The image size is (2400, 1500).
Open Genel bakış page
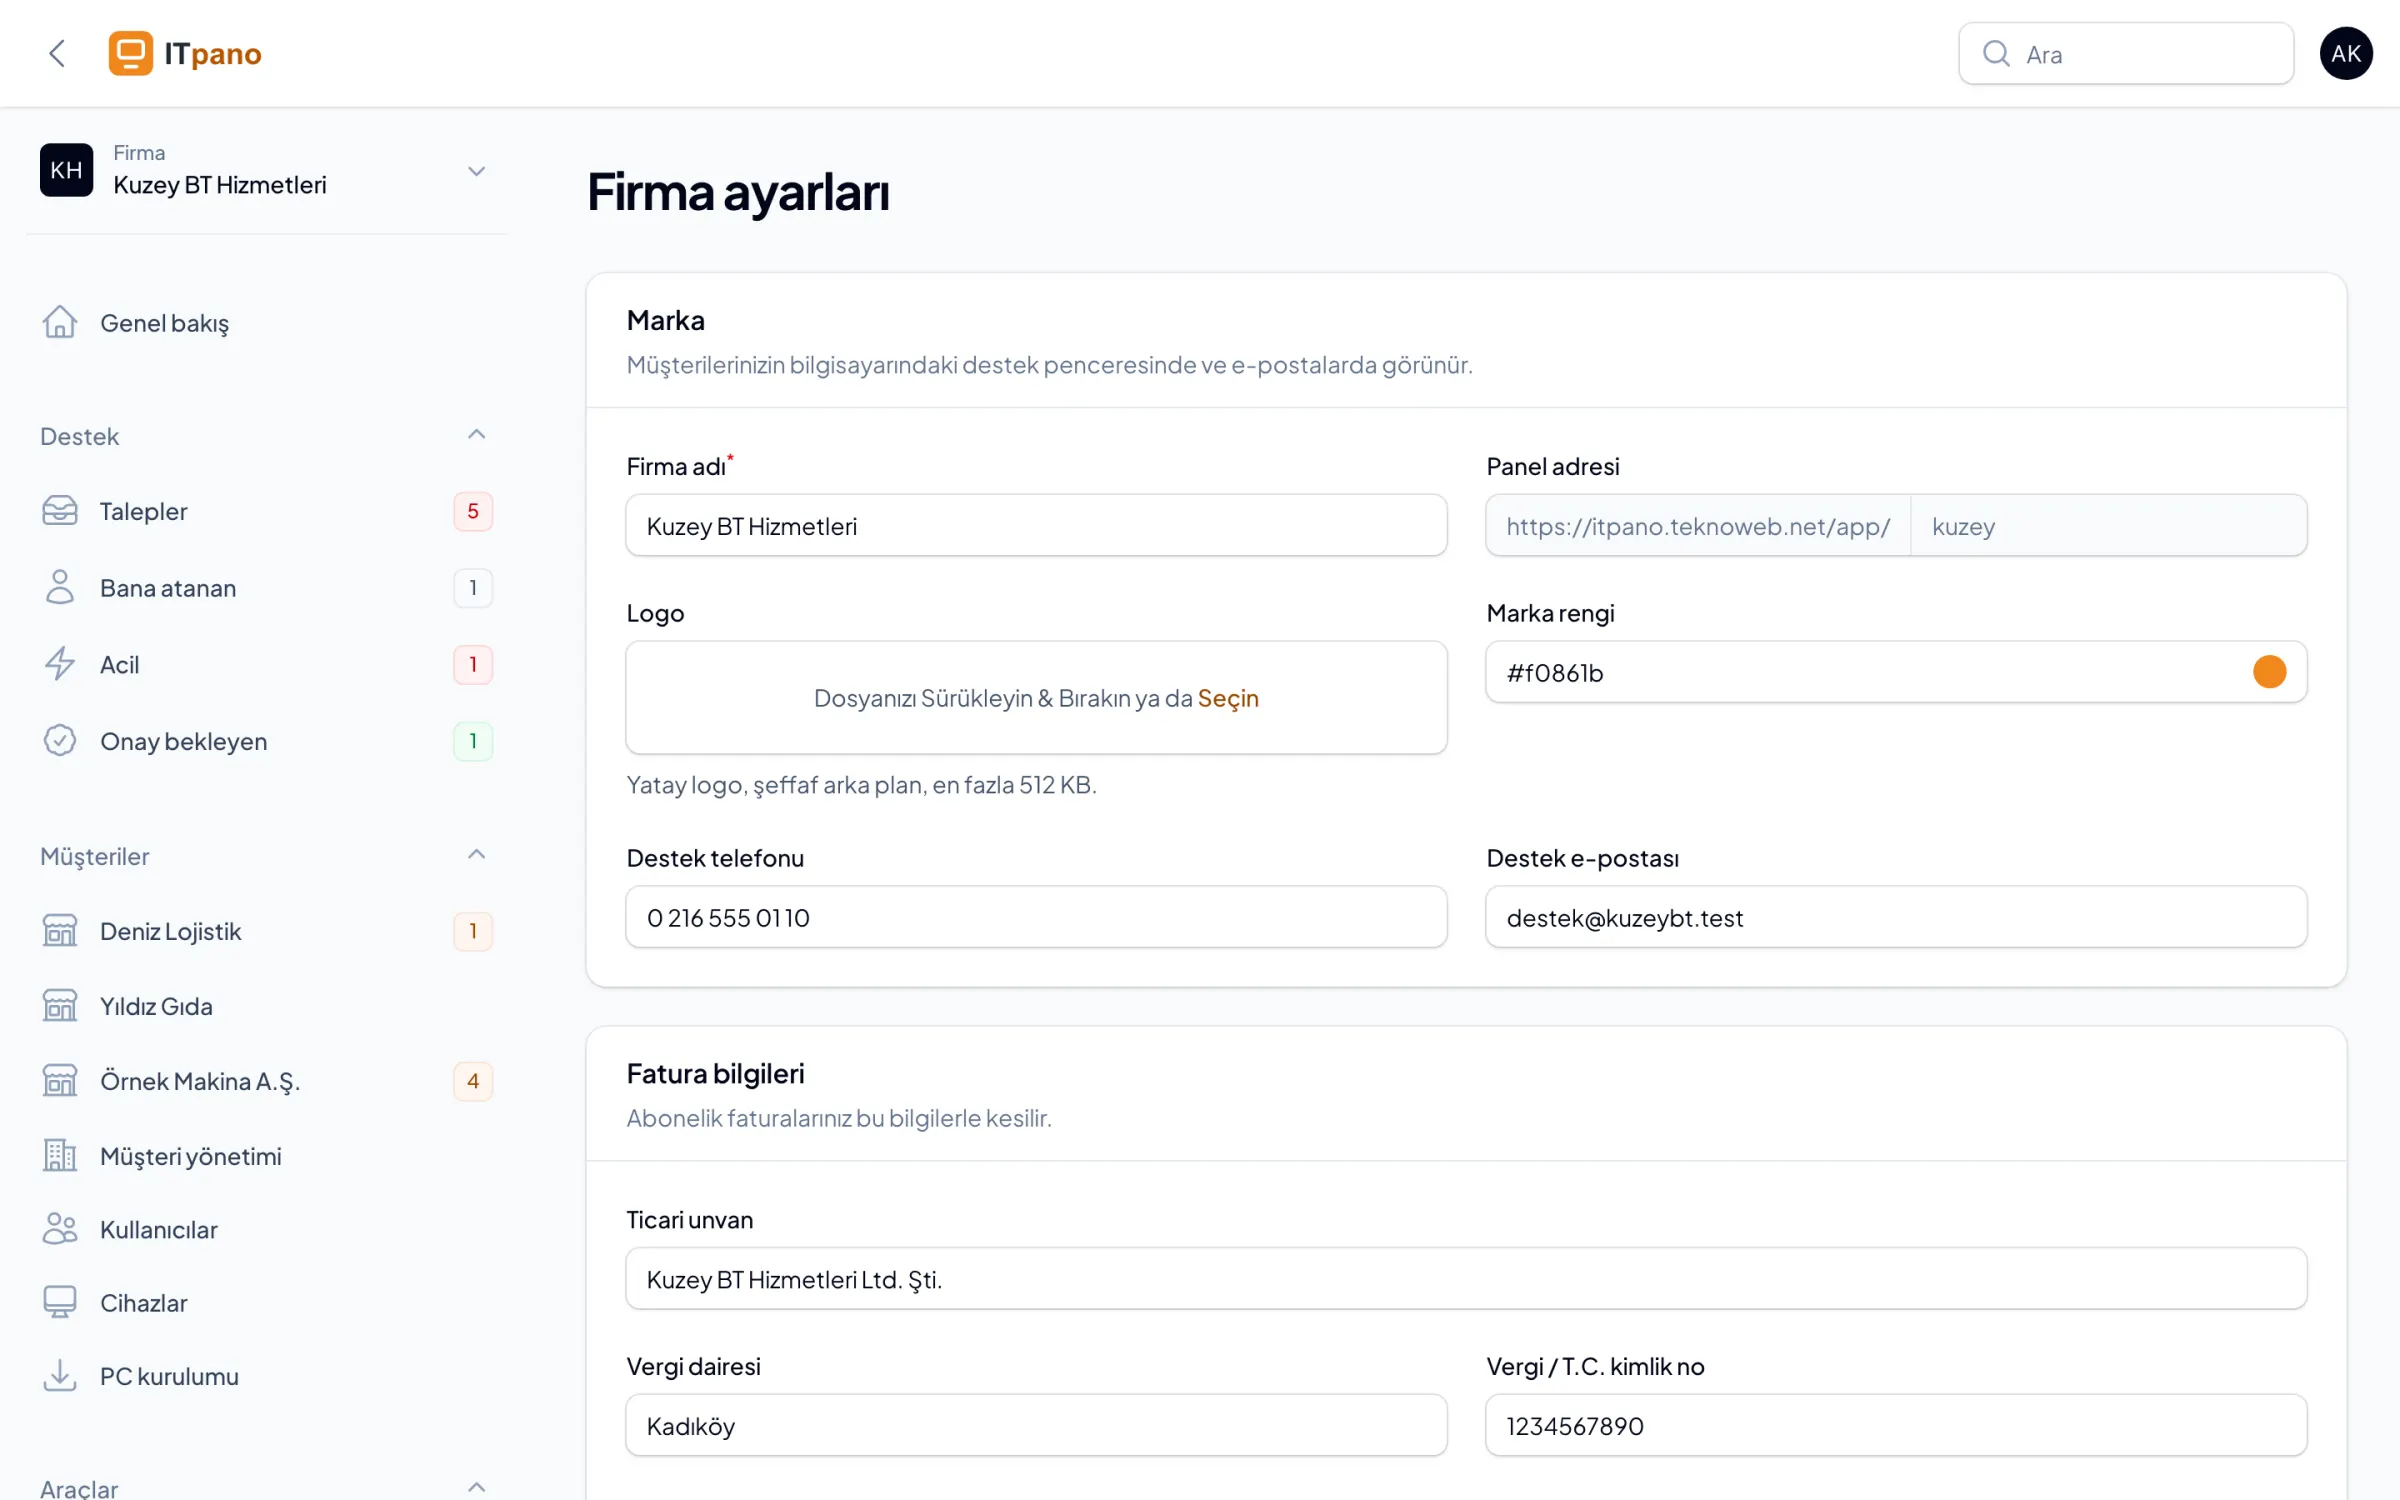(266, 323)
